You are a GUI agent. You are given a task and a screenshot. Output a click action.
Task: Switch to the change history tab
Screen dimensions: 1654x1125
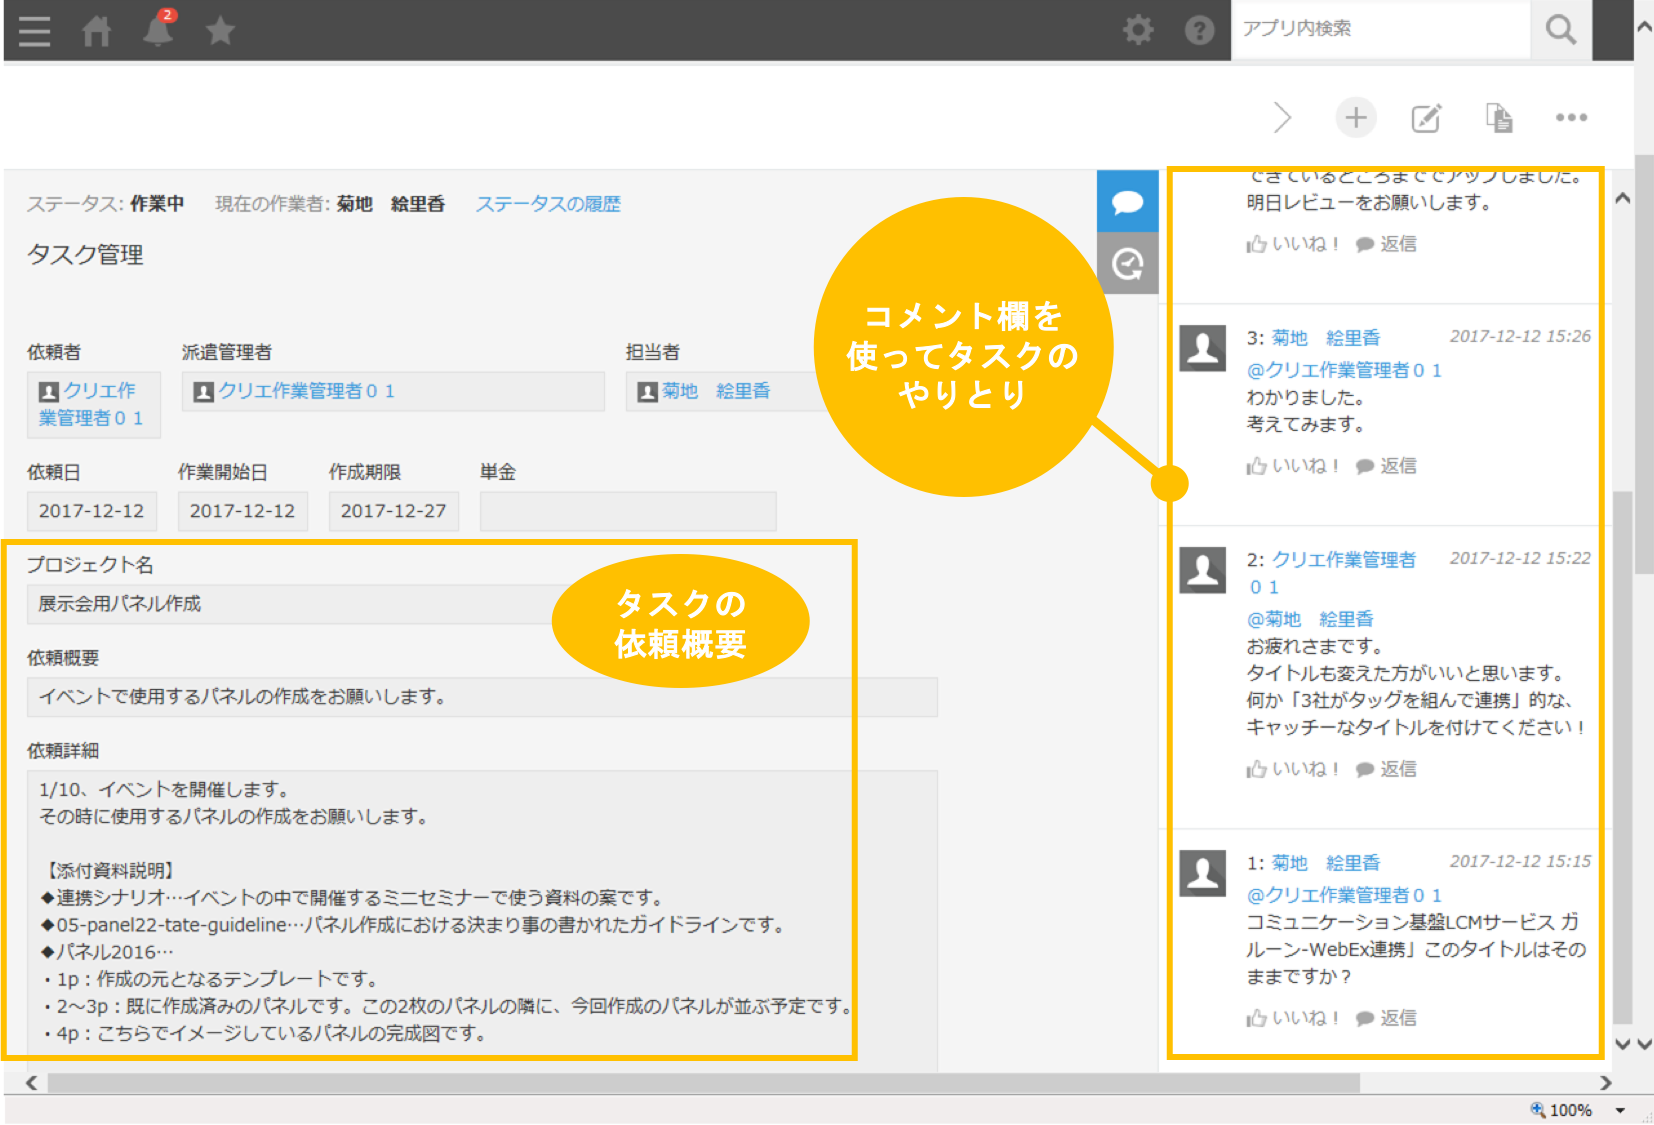pyautogui.click(x=1127, y=263)
